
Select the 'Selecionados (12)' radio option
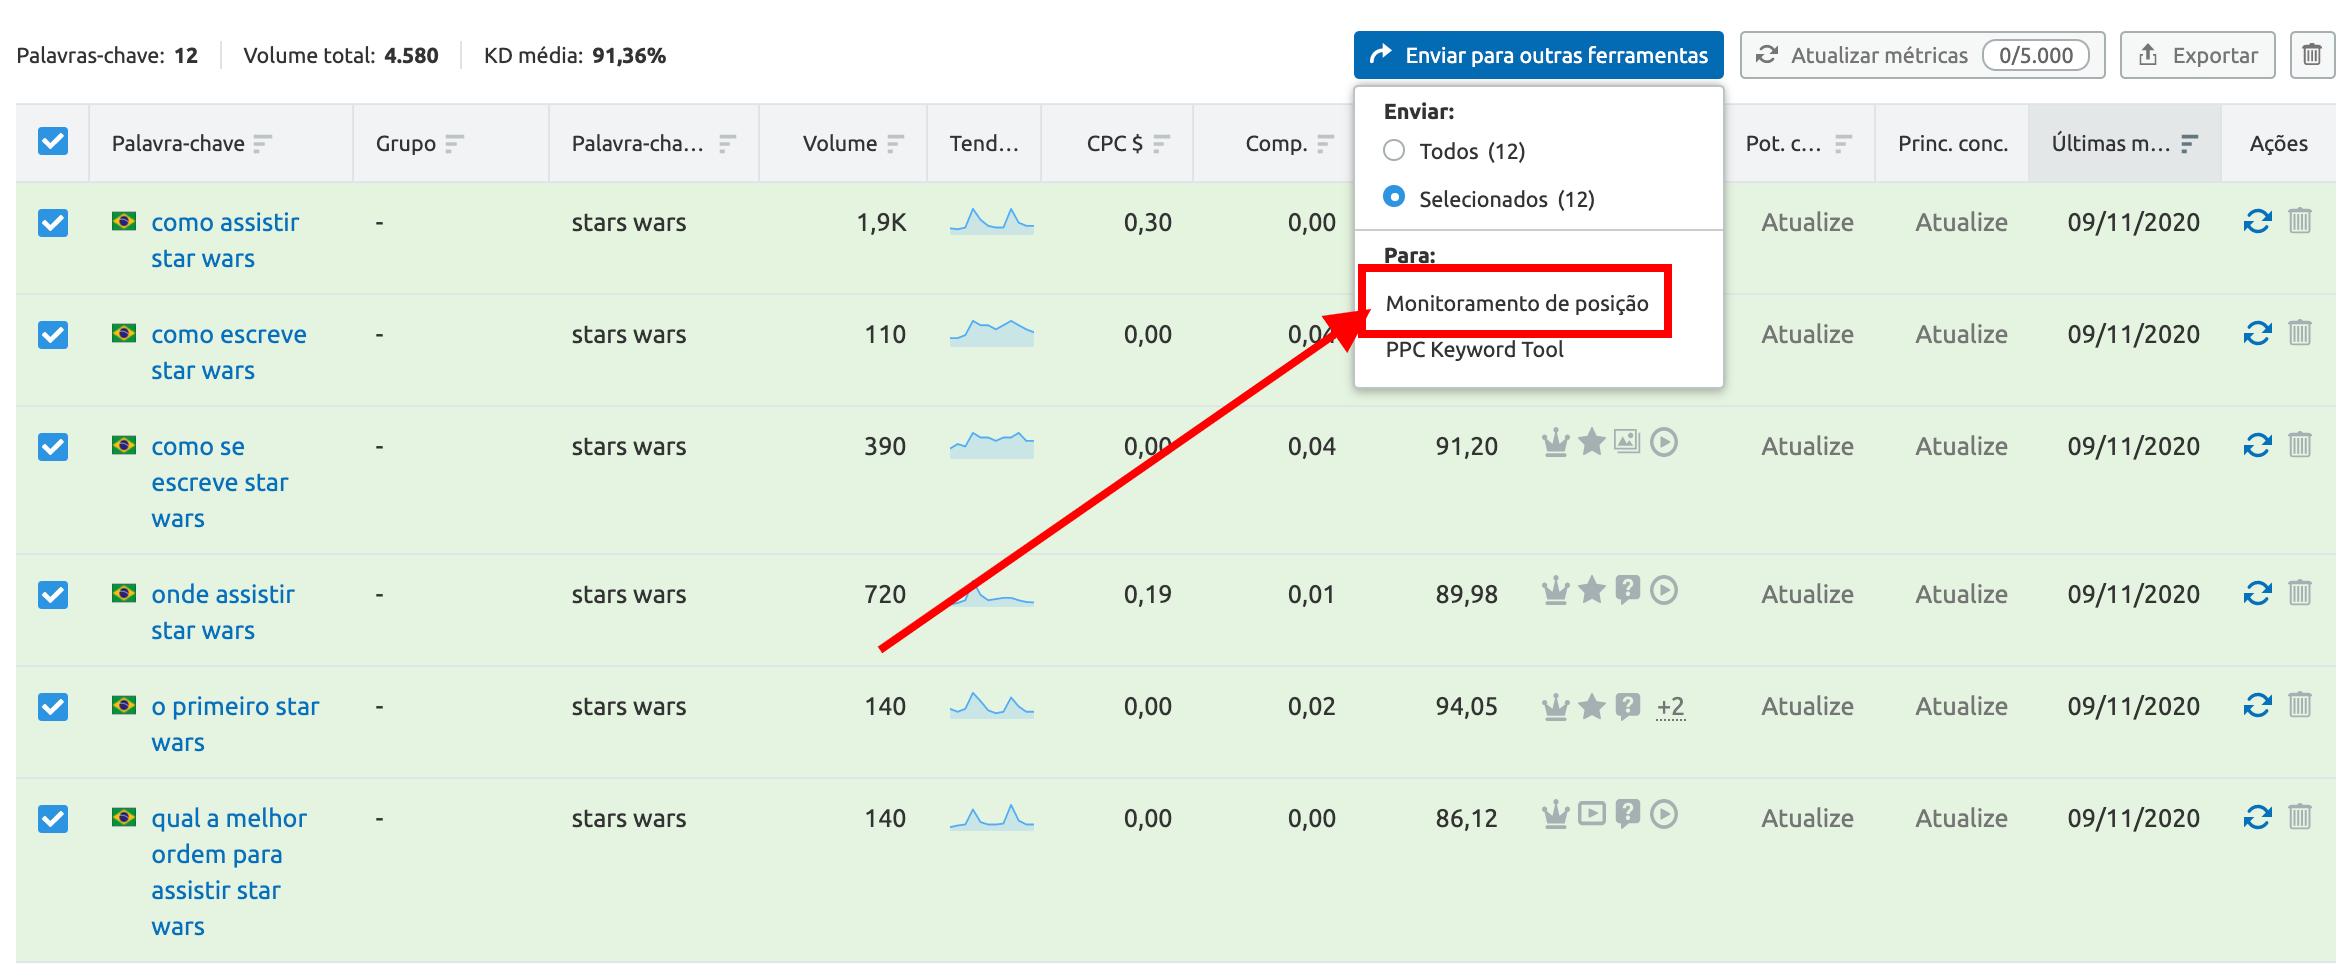click(x=1394, y=197)
